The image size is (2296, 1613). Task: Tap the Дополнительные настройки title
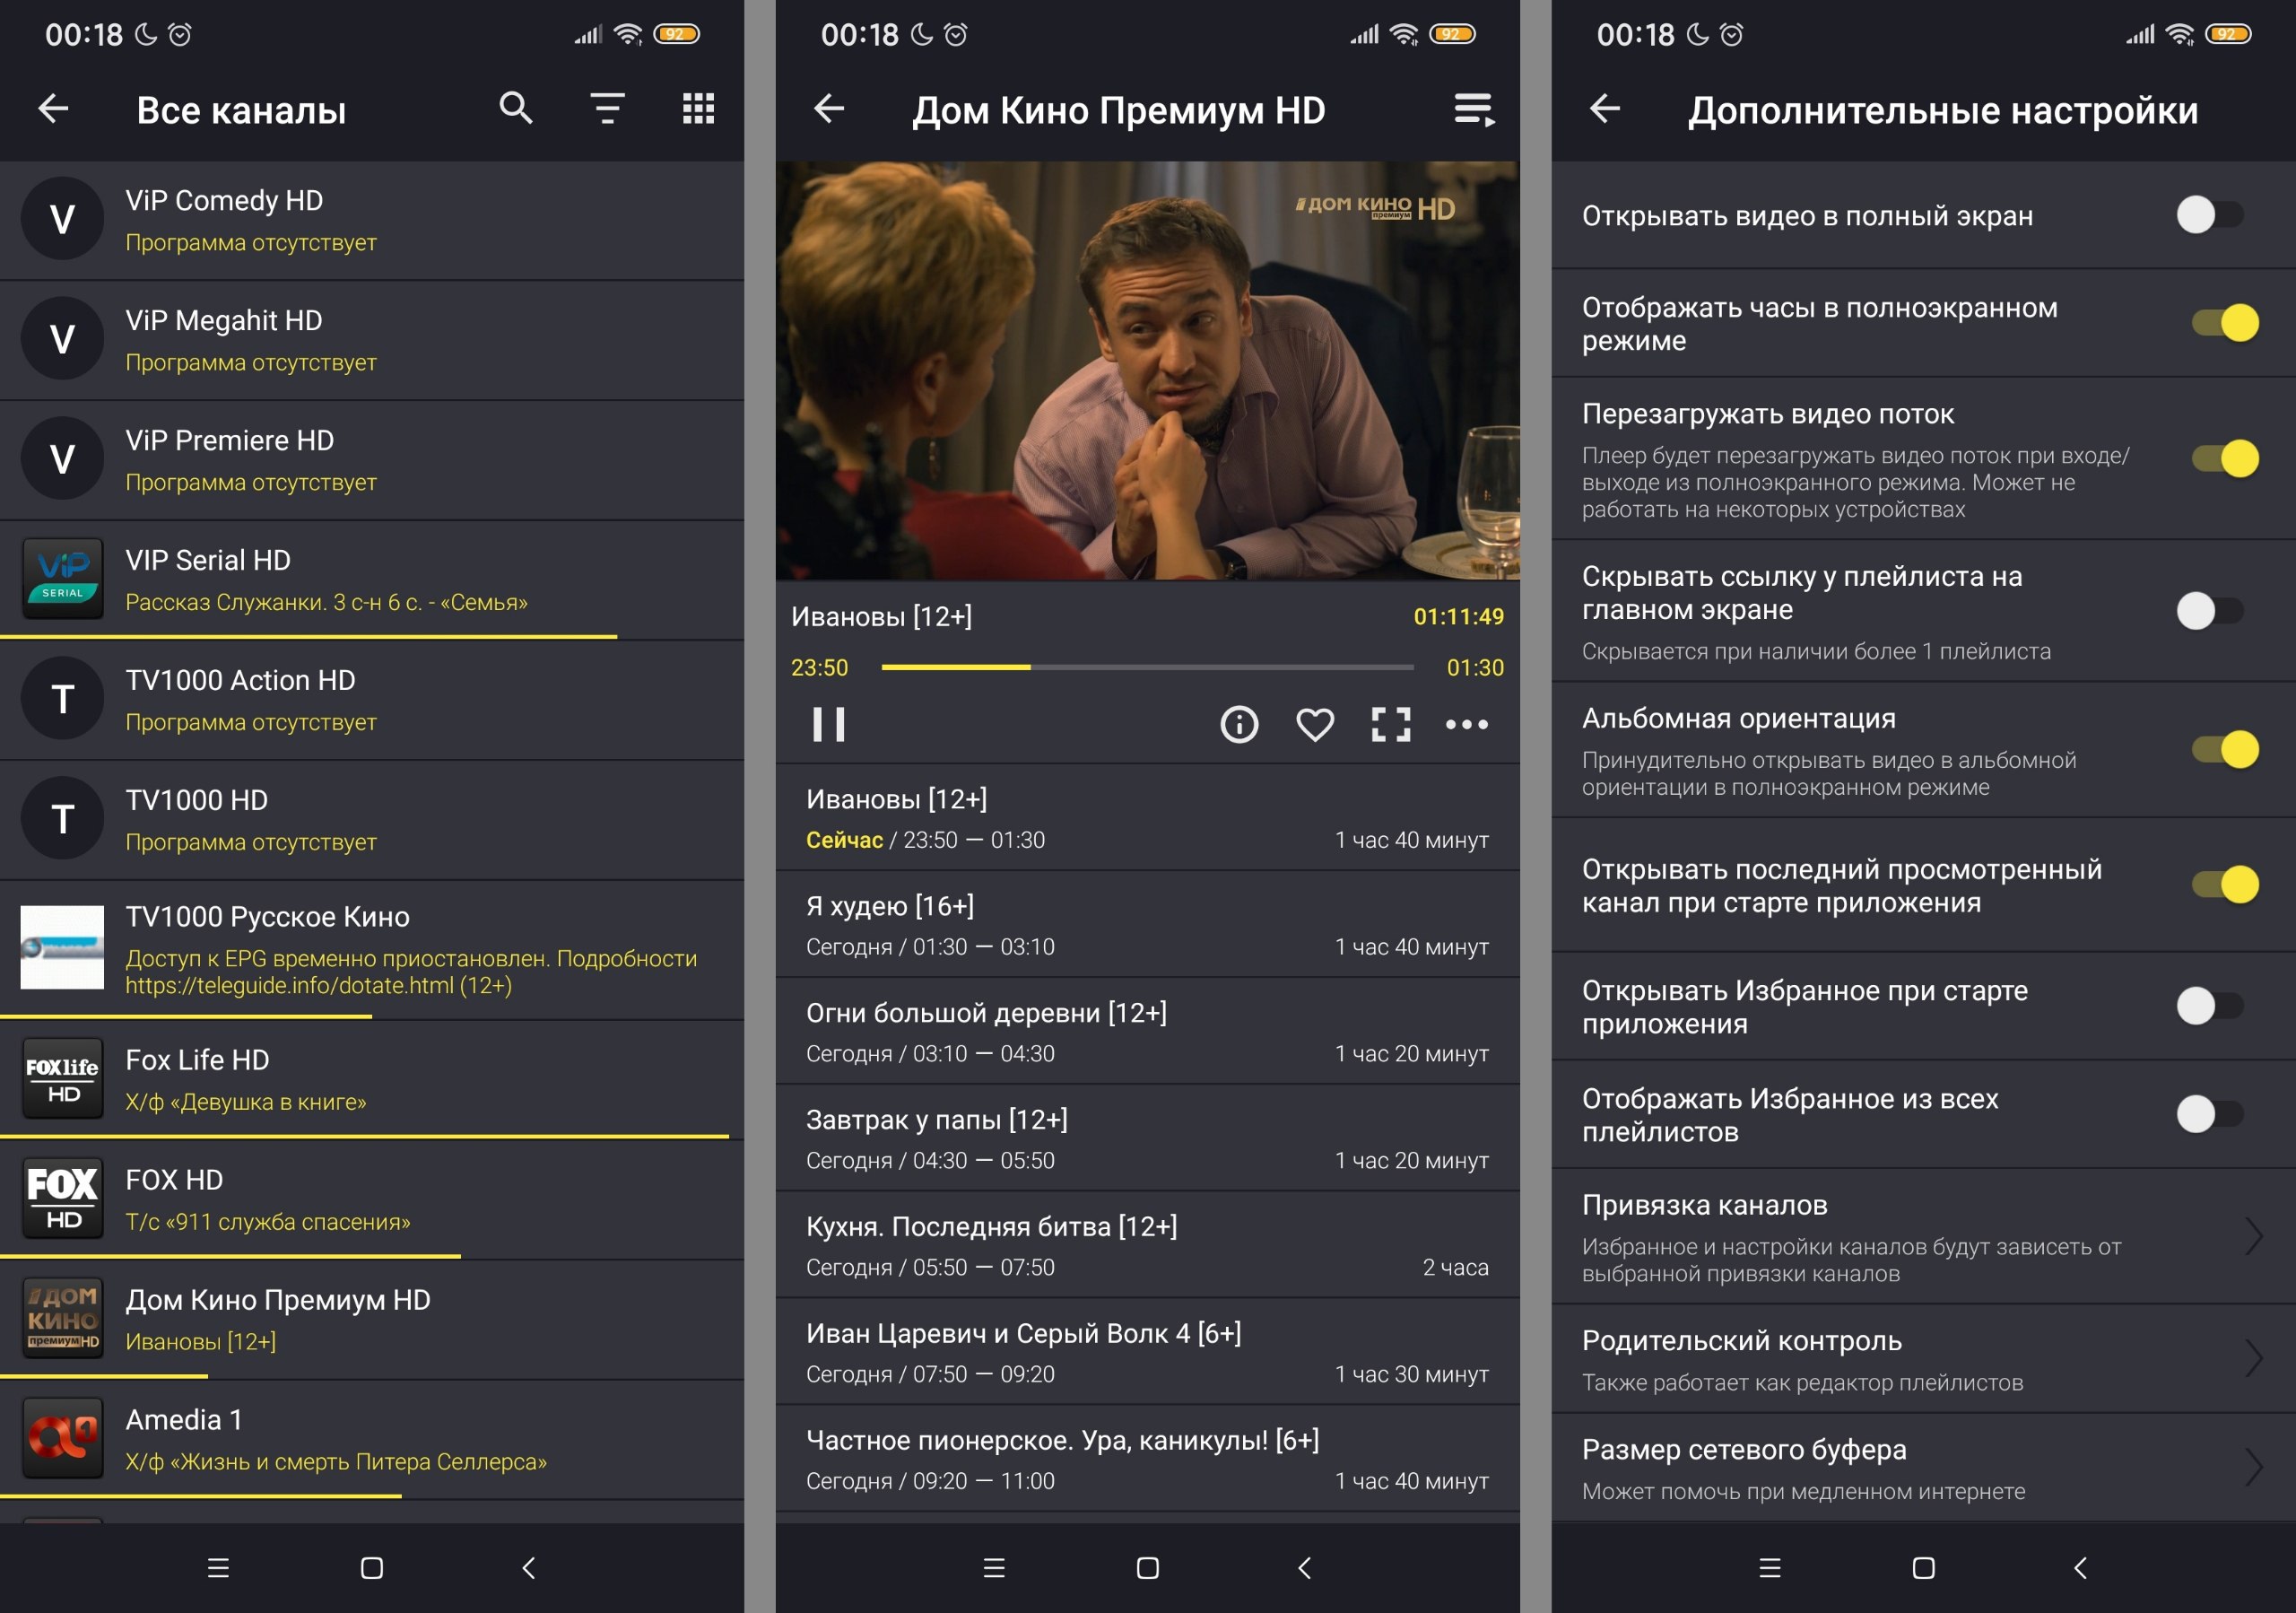[1943, 110]
